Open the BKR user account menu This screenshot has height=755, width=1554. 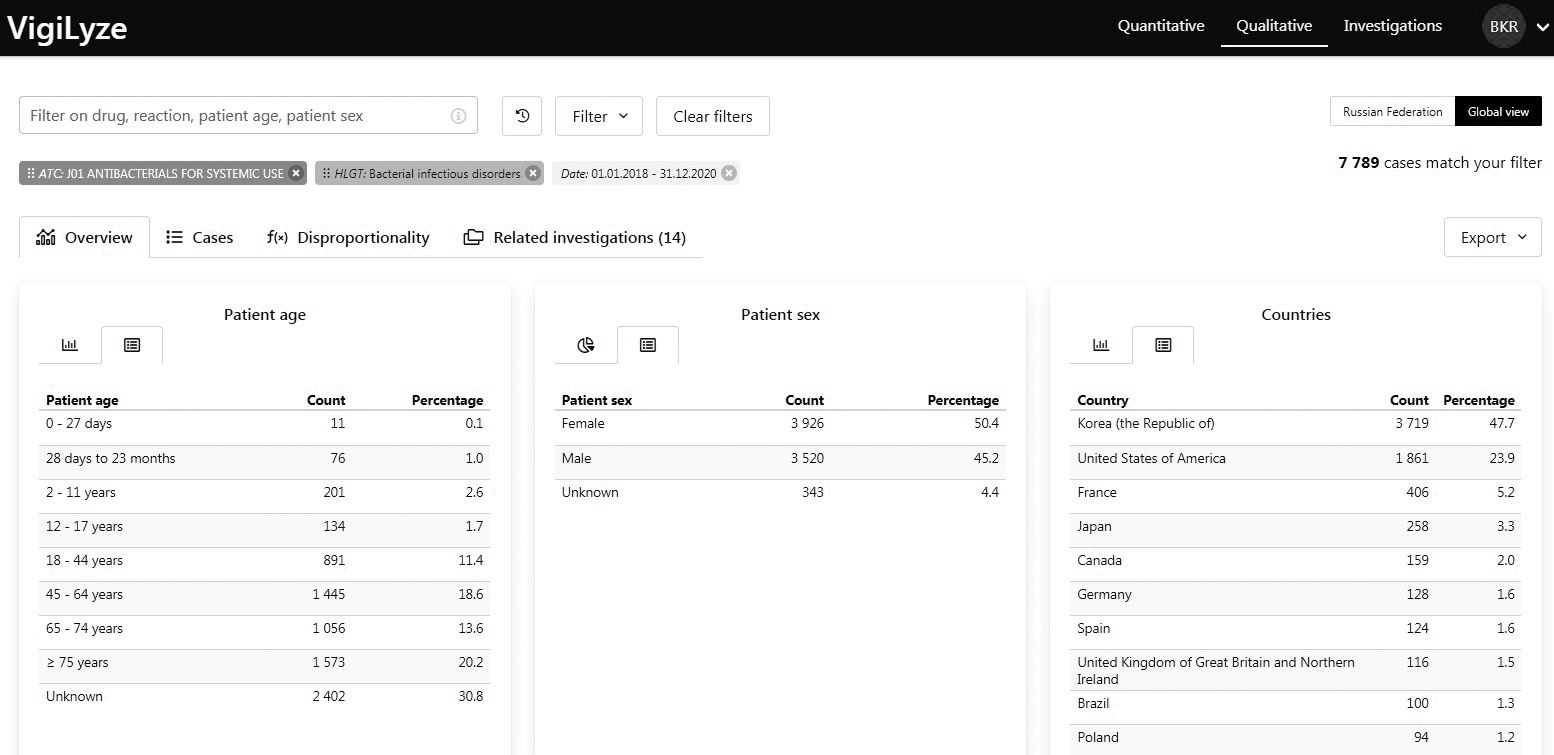(1514, 27)
